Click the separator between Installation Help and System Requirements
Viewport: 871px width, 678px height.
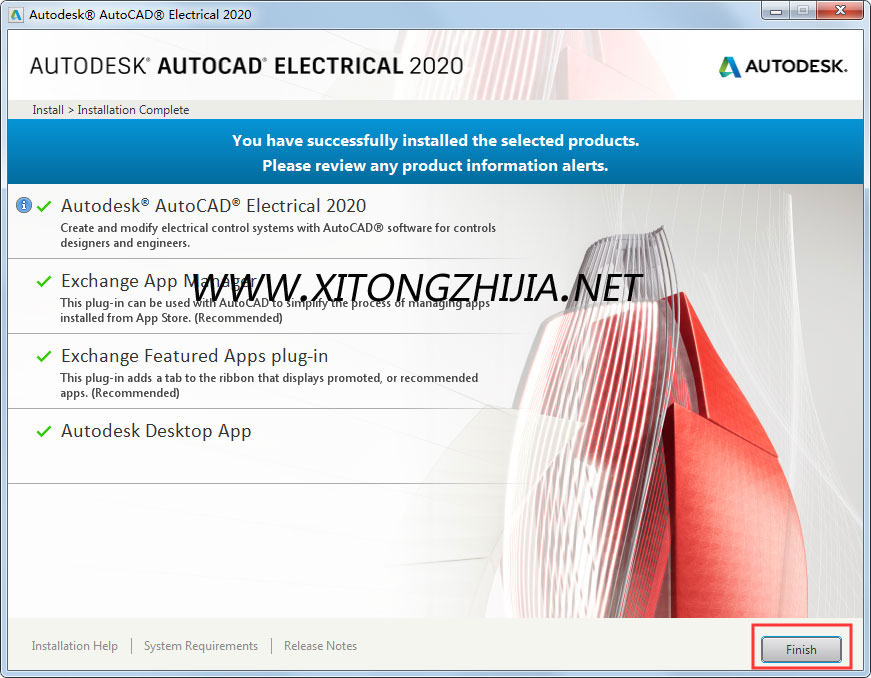(130, 645)
